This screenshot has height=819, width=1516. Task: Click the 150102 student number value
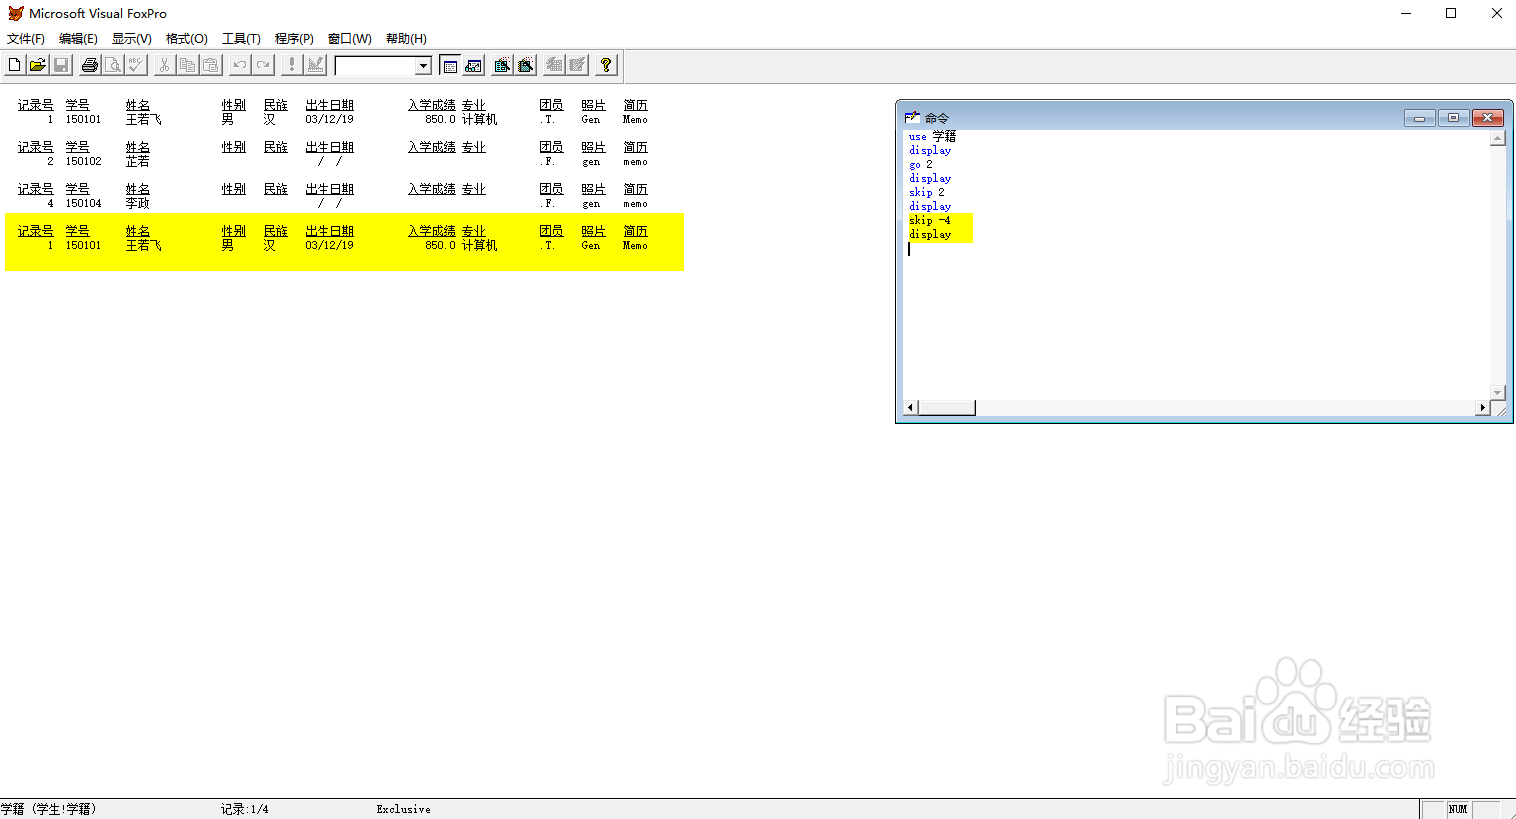click(84, 161)
